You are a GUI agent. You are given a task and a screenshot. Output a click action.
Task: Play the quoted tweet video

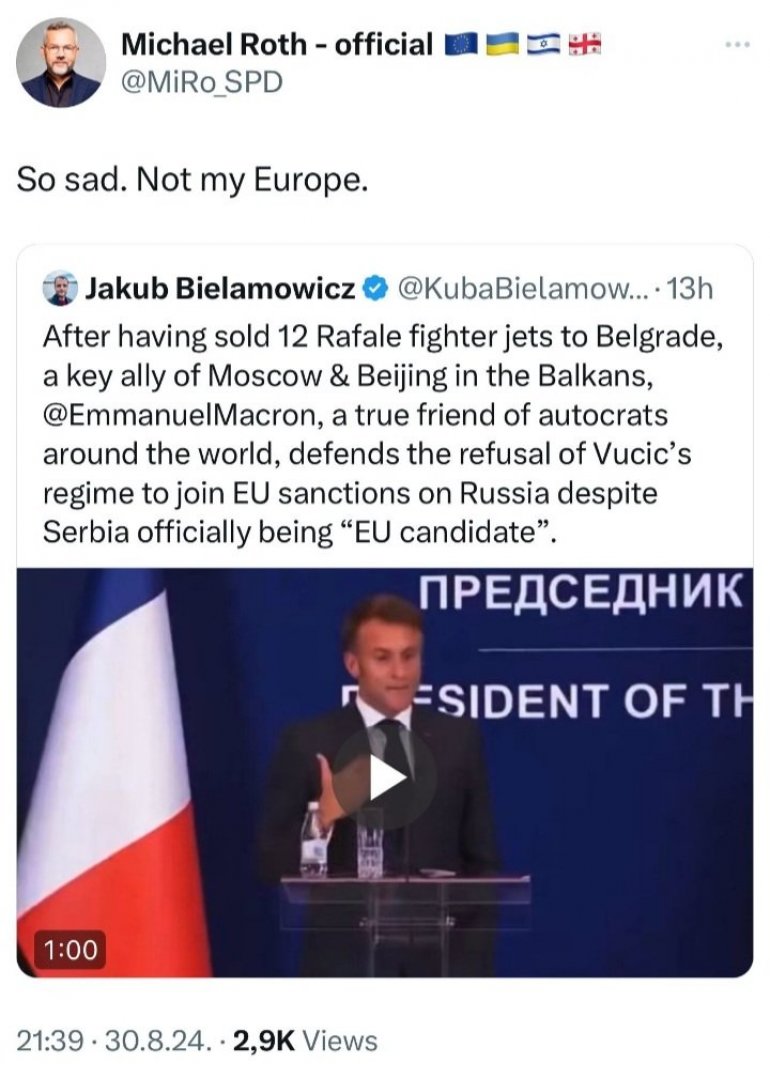[x=385, y=778]
